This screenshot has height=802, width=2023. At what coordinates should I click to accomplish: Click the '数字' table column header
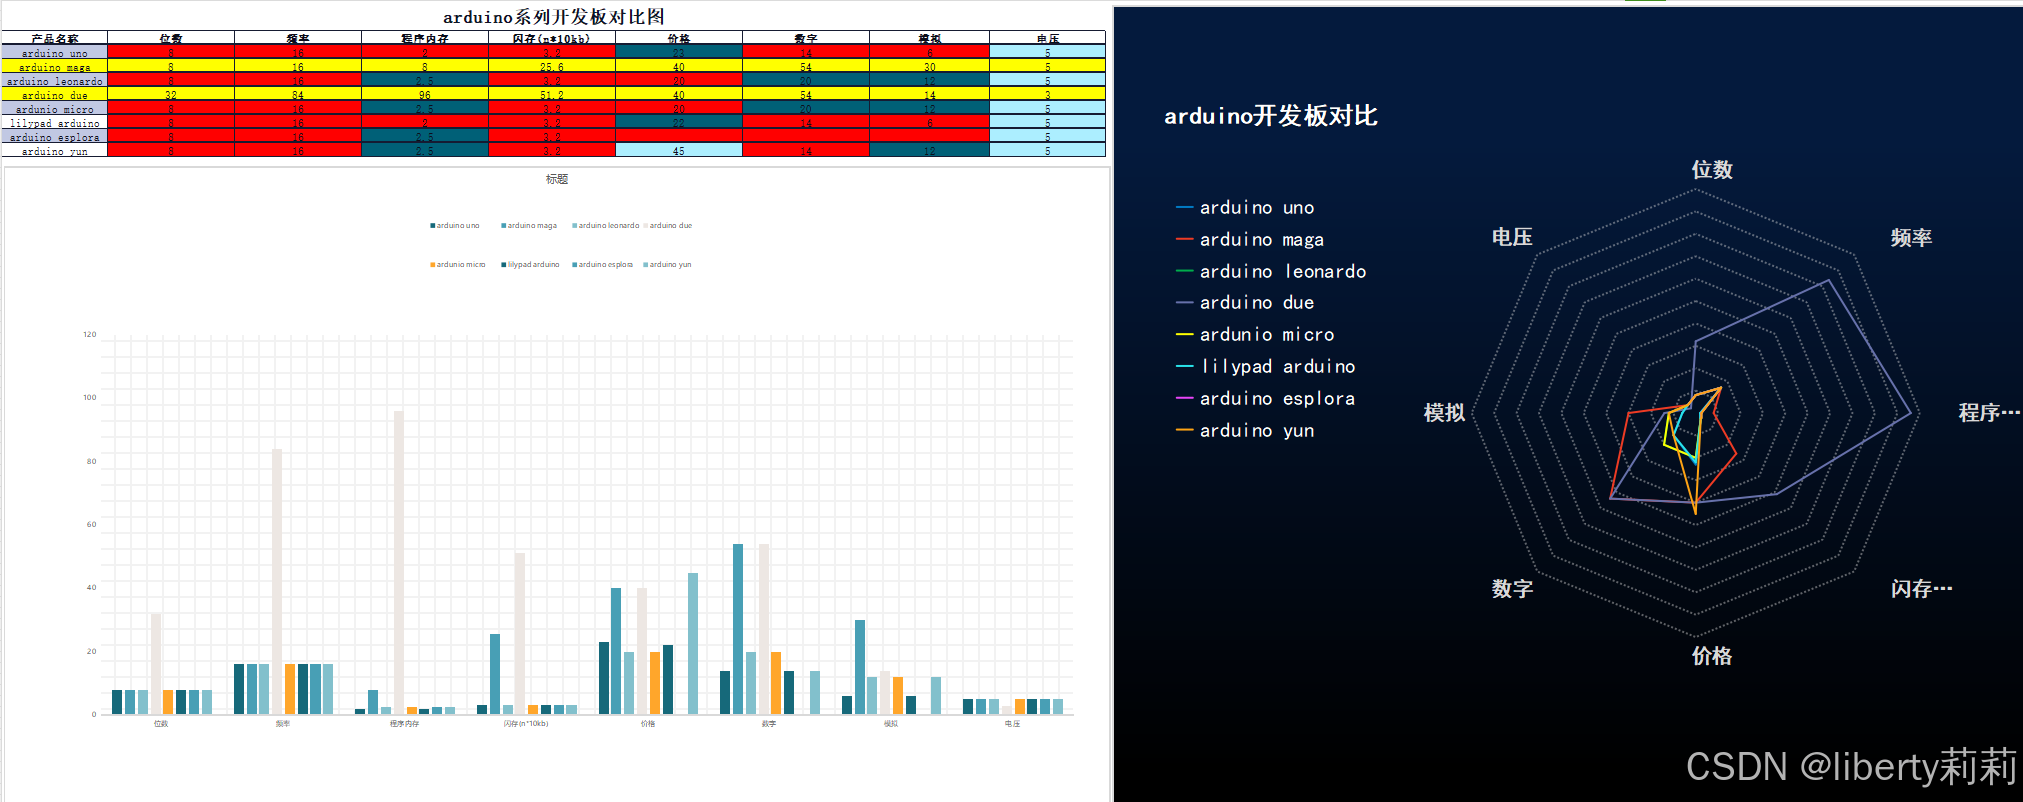point(806,38)
